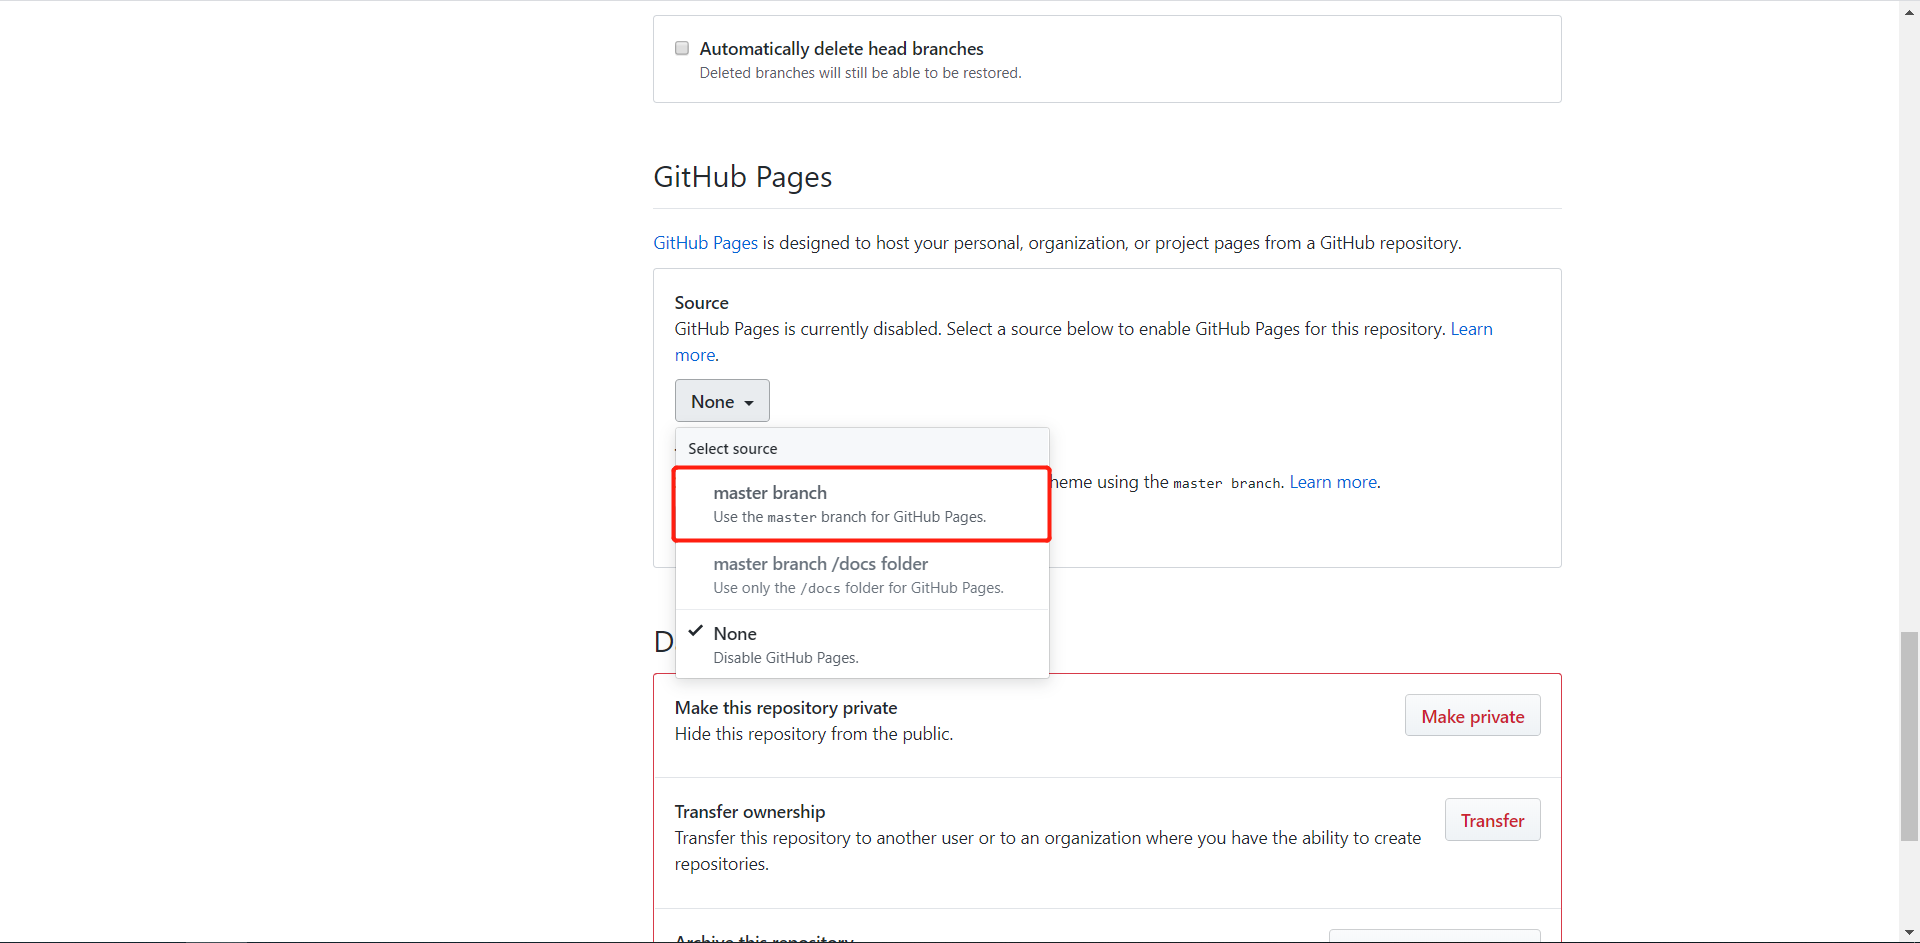Click the scrollbar down arrow

pyautogui.click(x=1909, y=933)
